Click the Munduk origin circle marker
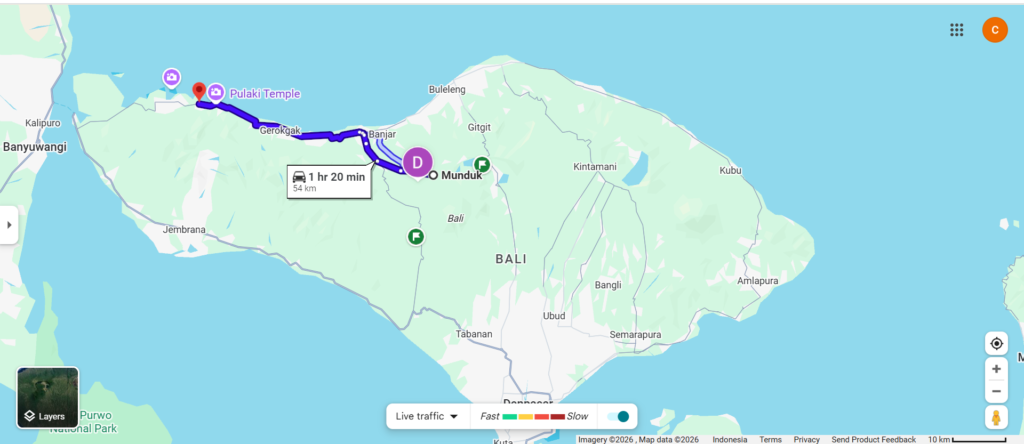Screen dimensions: 1024x444 click(x=432, y=175)
